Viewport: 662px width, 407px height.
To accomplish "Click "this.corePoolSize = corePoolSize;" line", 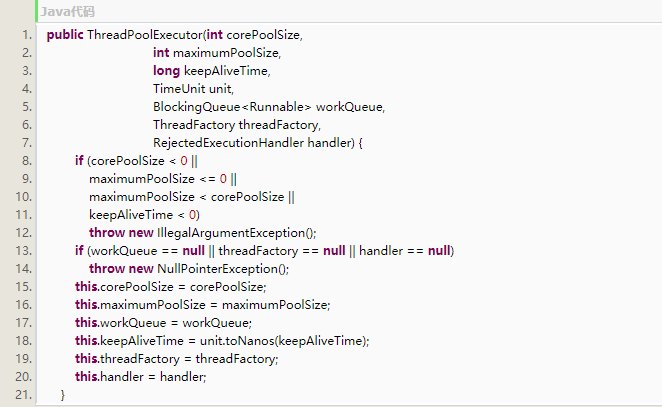I will (x=171, y=287).
